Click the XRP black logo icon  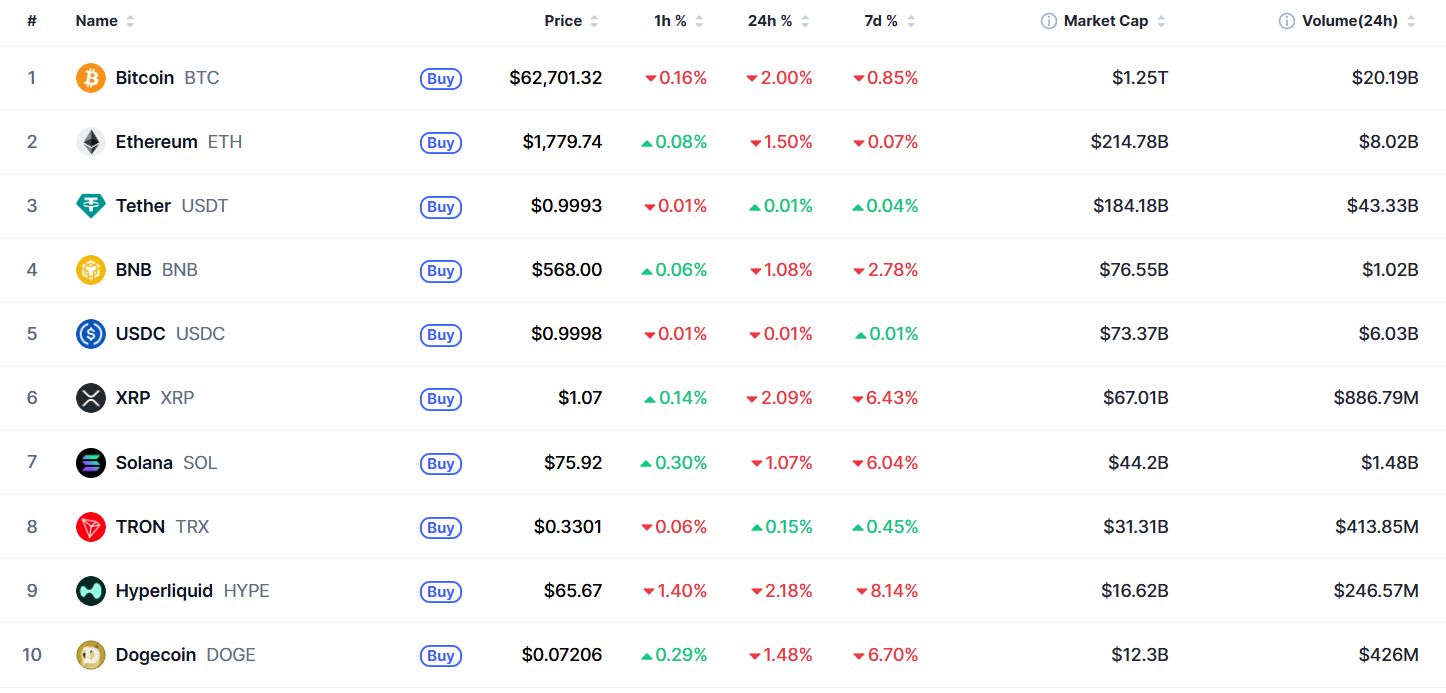(91, 398)
